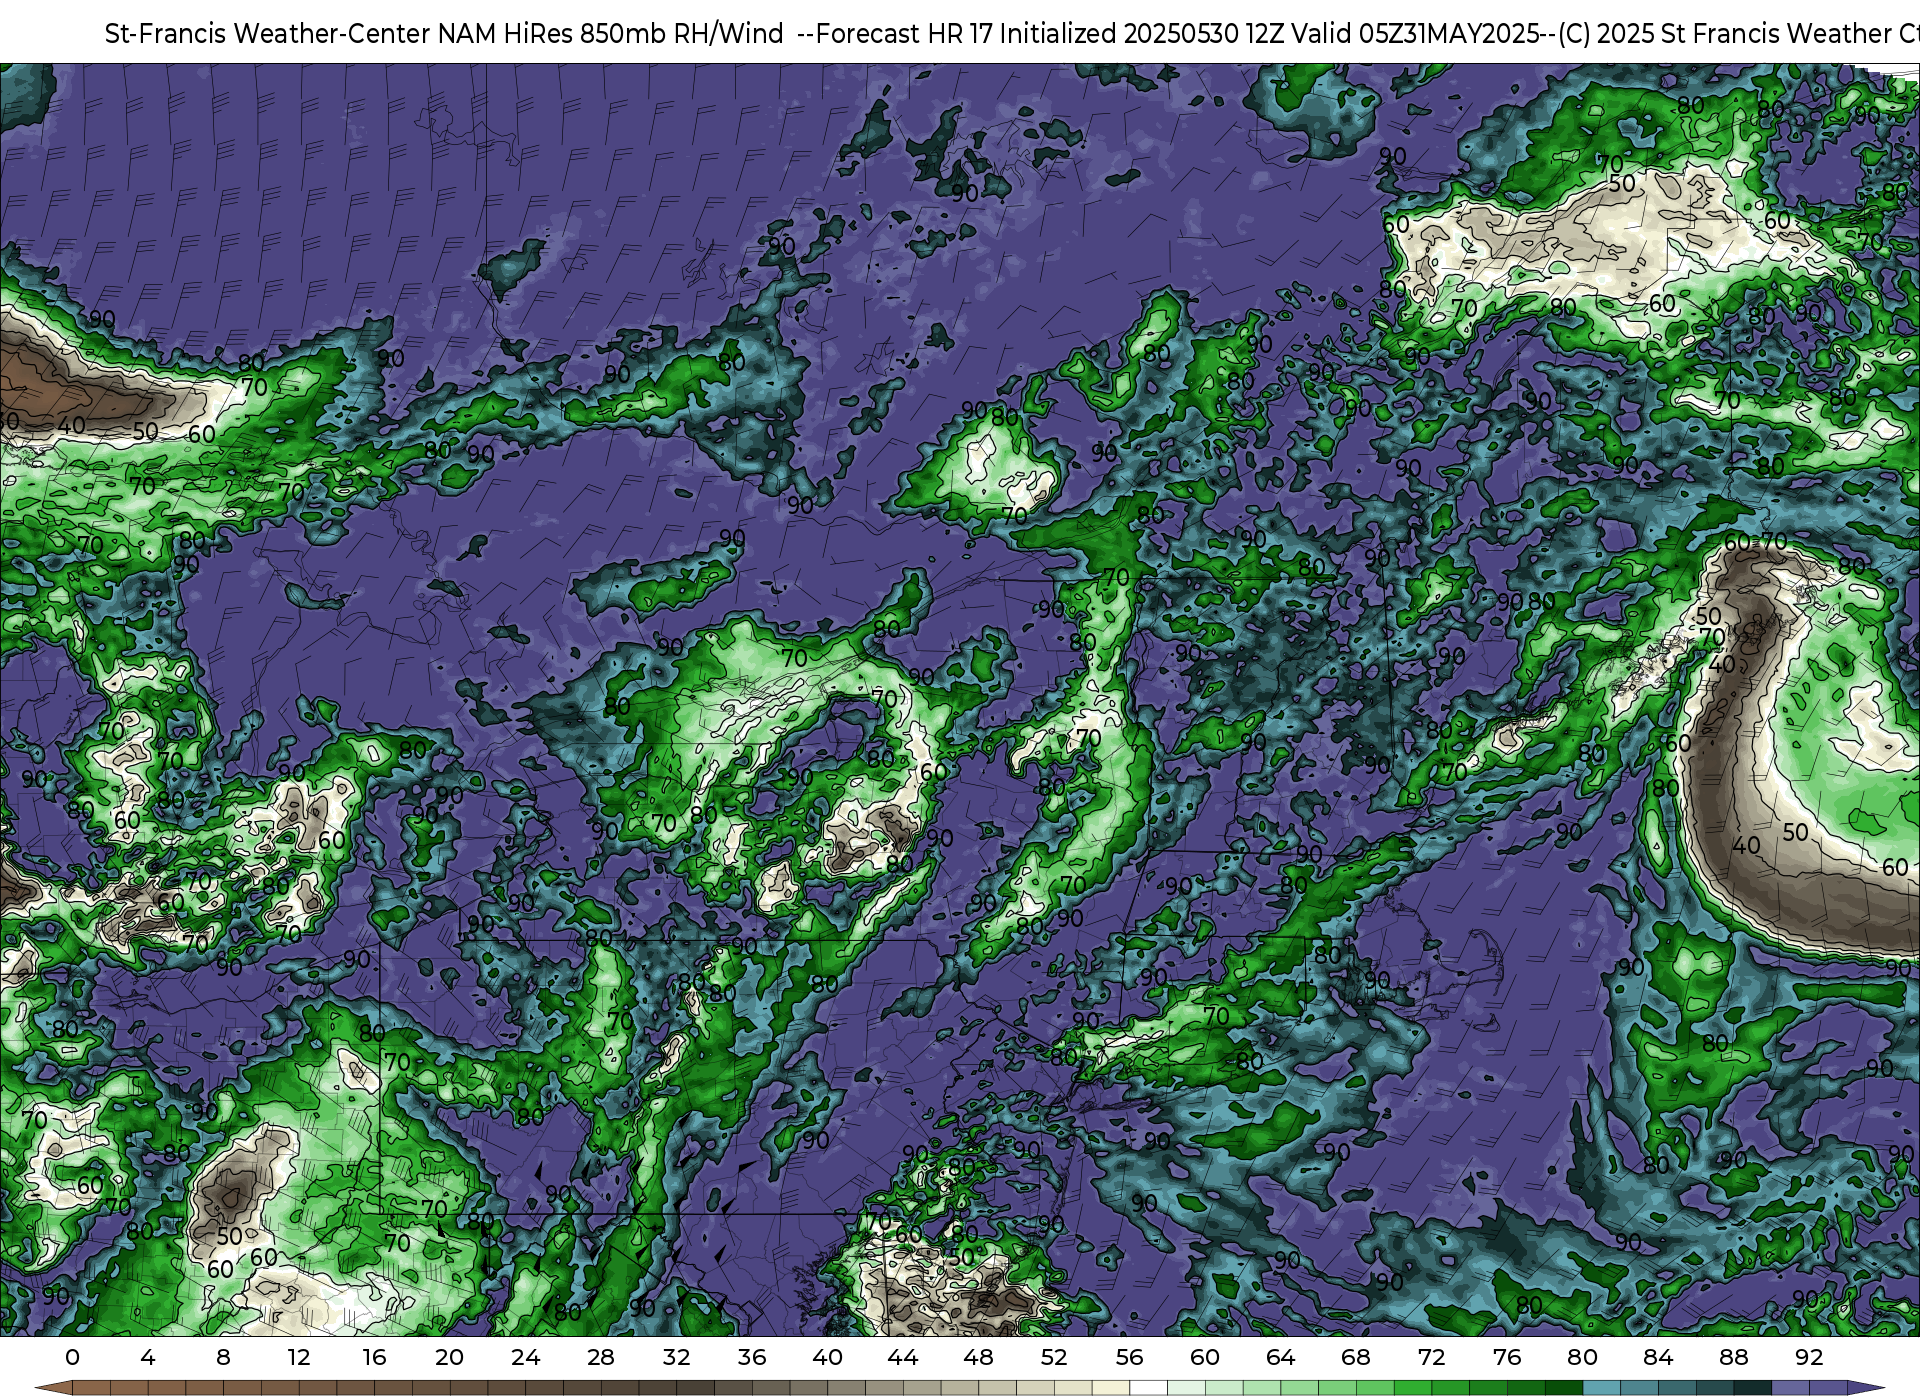Click the colorbar tick label 0
This screenshot has width=1920, height=1400.
72,1357
